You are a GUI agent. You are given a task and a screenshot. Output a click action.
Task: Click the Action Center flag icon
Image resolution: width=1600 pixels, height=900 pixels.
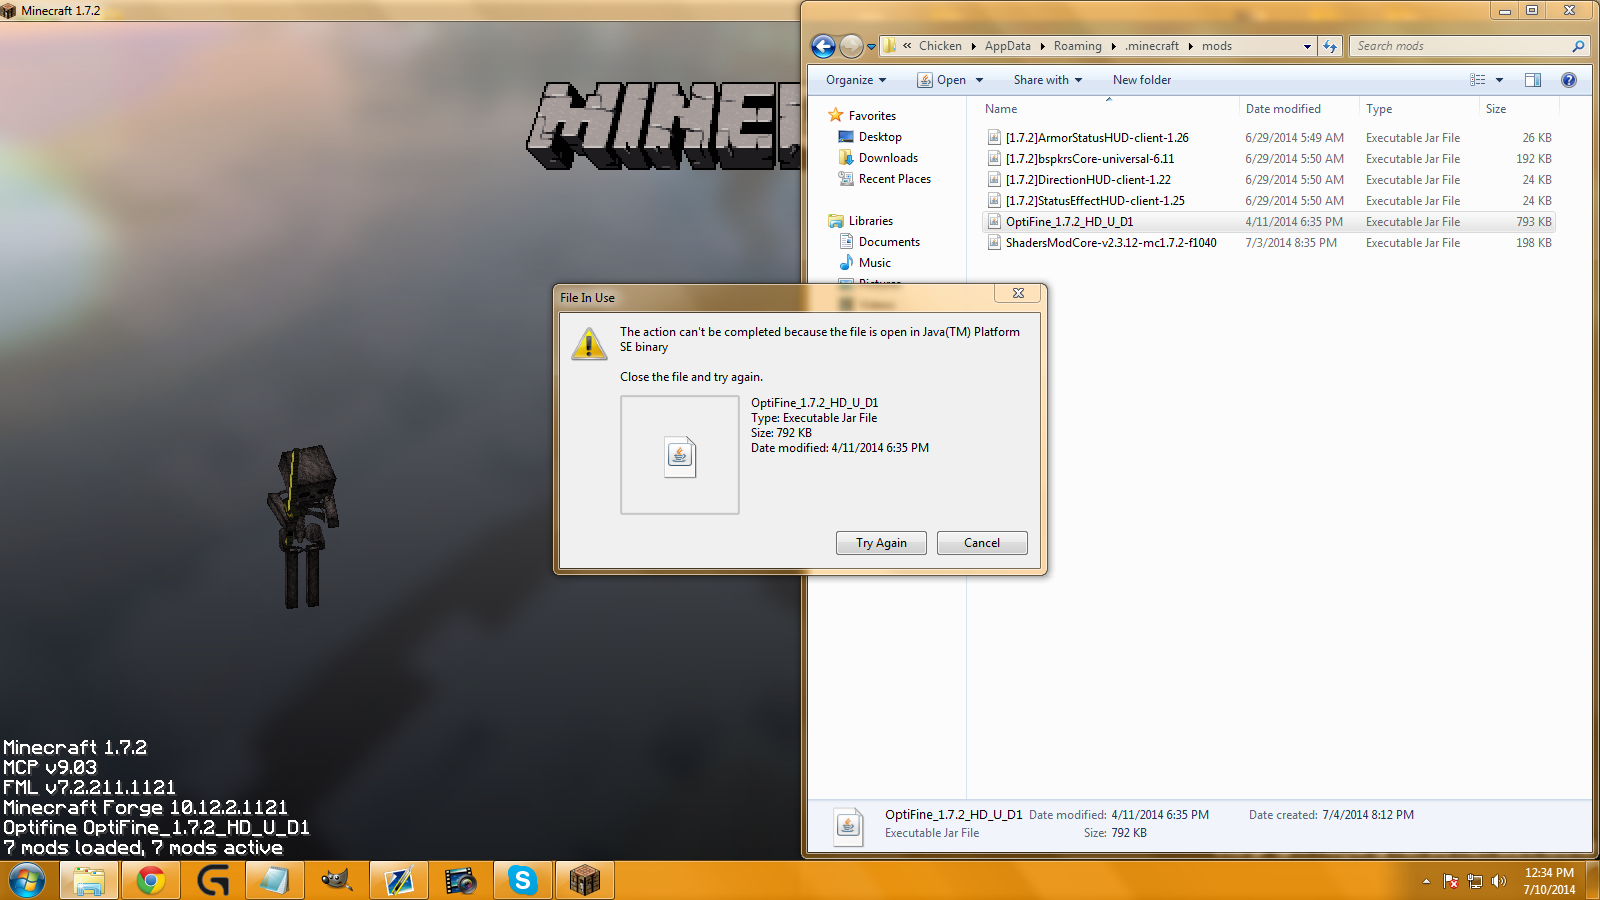(x=1451, y=881)
